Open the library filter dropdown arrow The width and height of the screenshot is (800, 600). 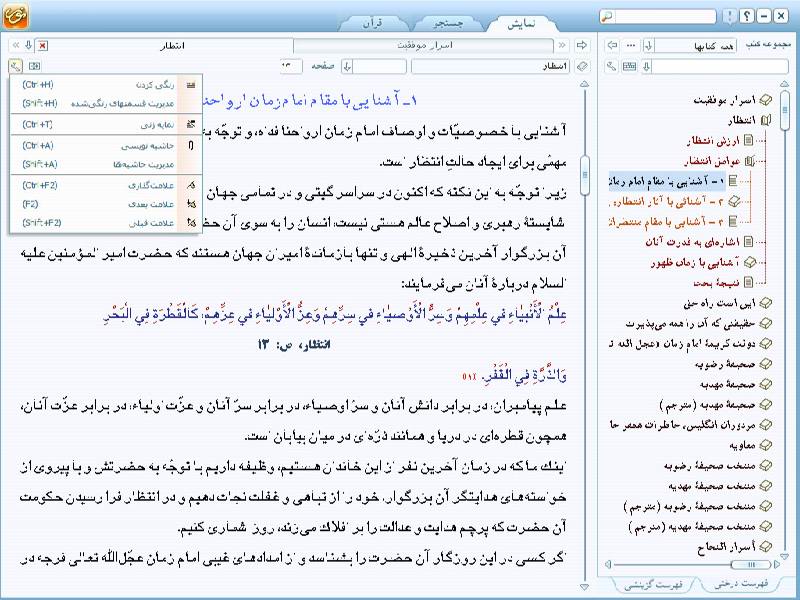click(x=646, y=66)
